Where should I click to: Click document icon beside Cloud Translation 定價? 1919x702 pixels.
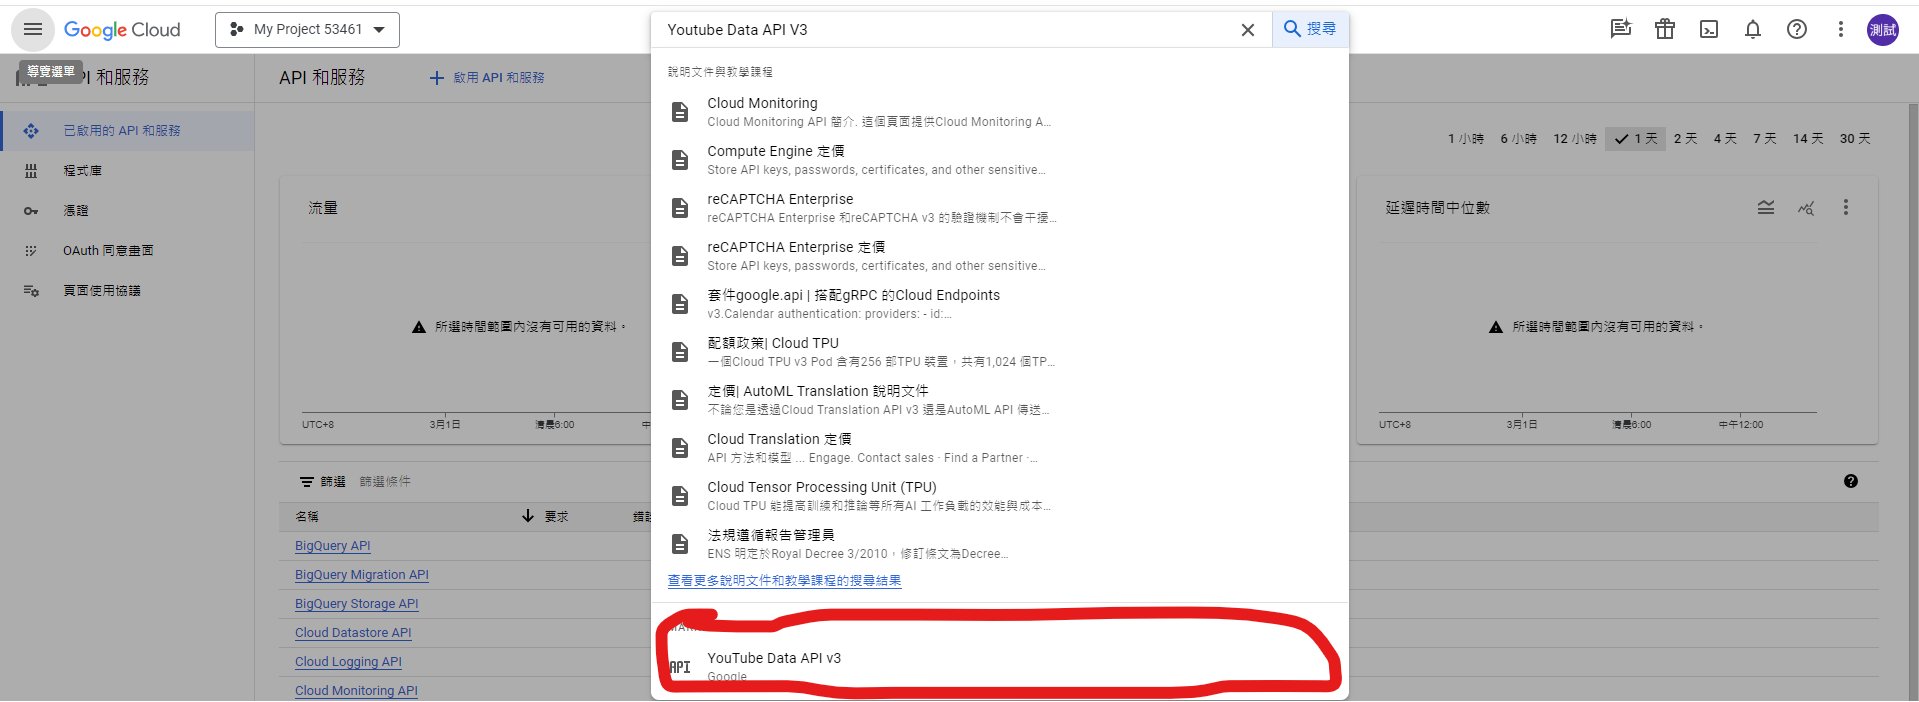coord(680,448)
